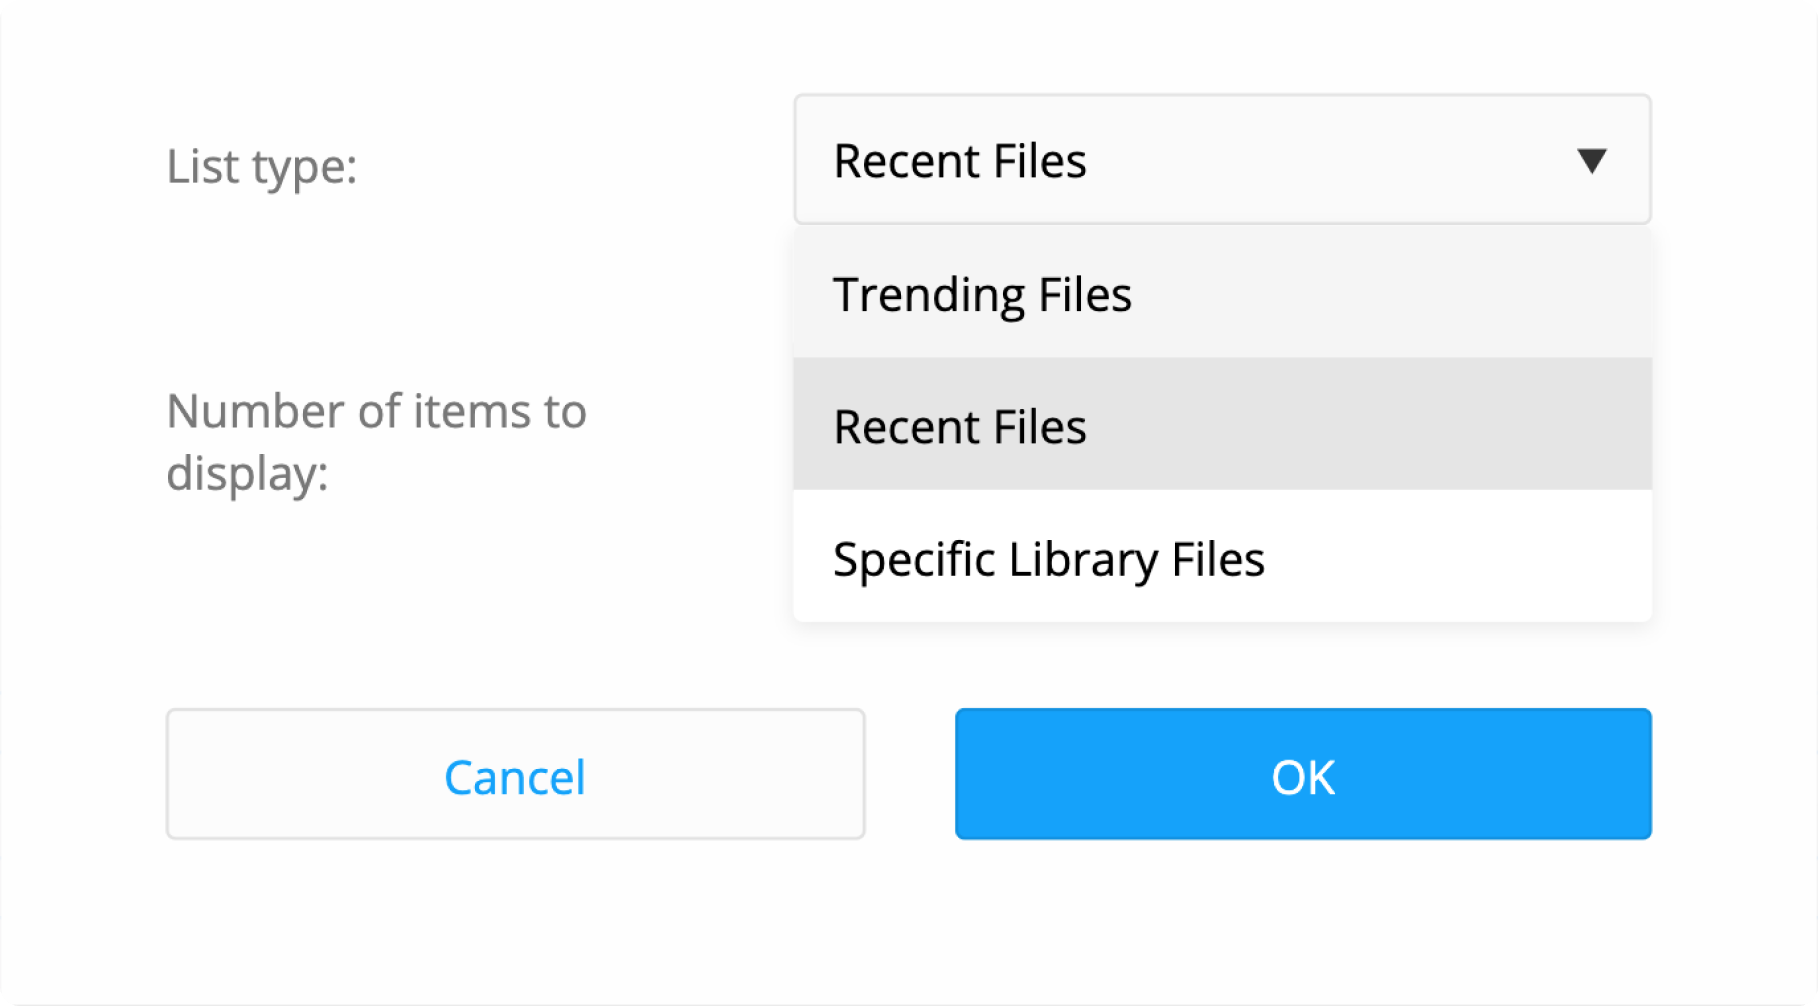The image size is (1818, 1006).
Task: Confirm settings with the blue OK button
Action: coord(1302,775)
